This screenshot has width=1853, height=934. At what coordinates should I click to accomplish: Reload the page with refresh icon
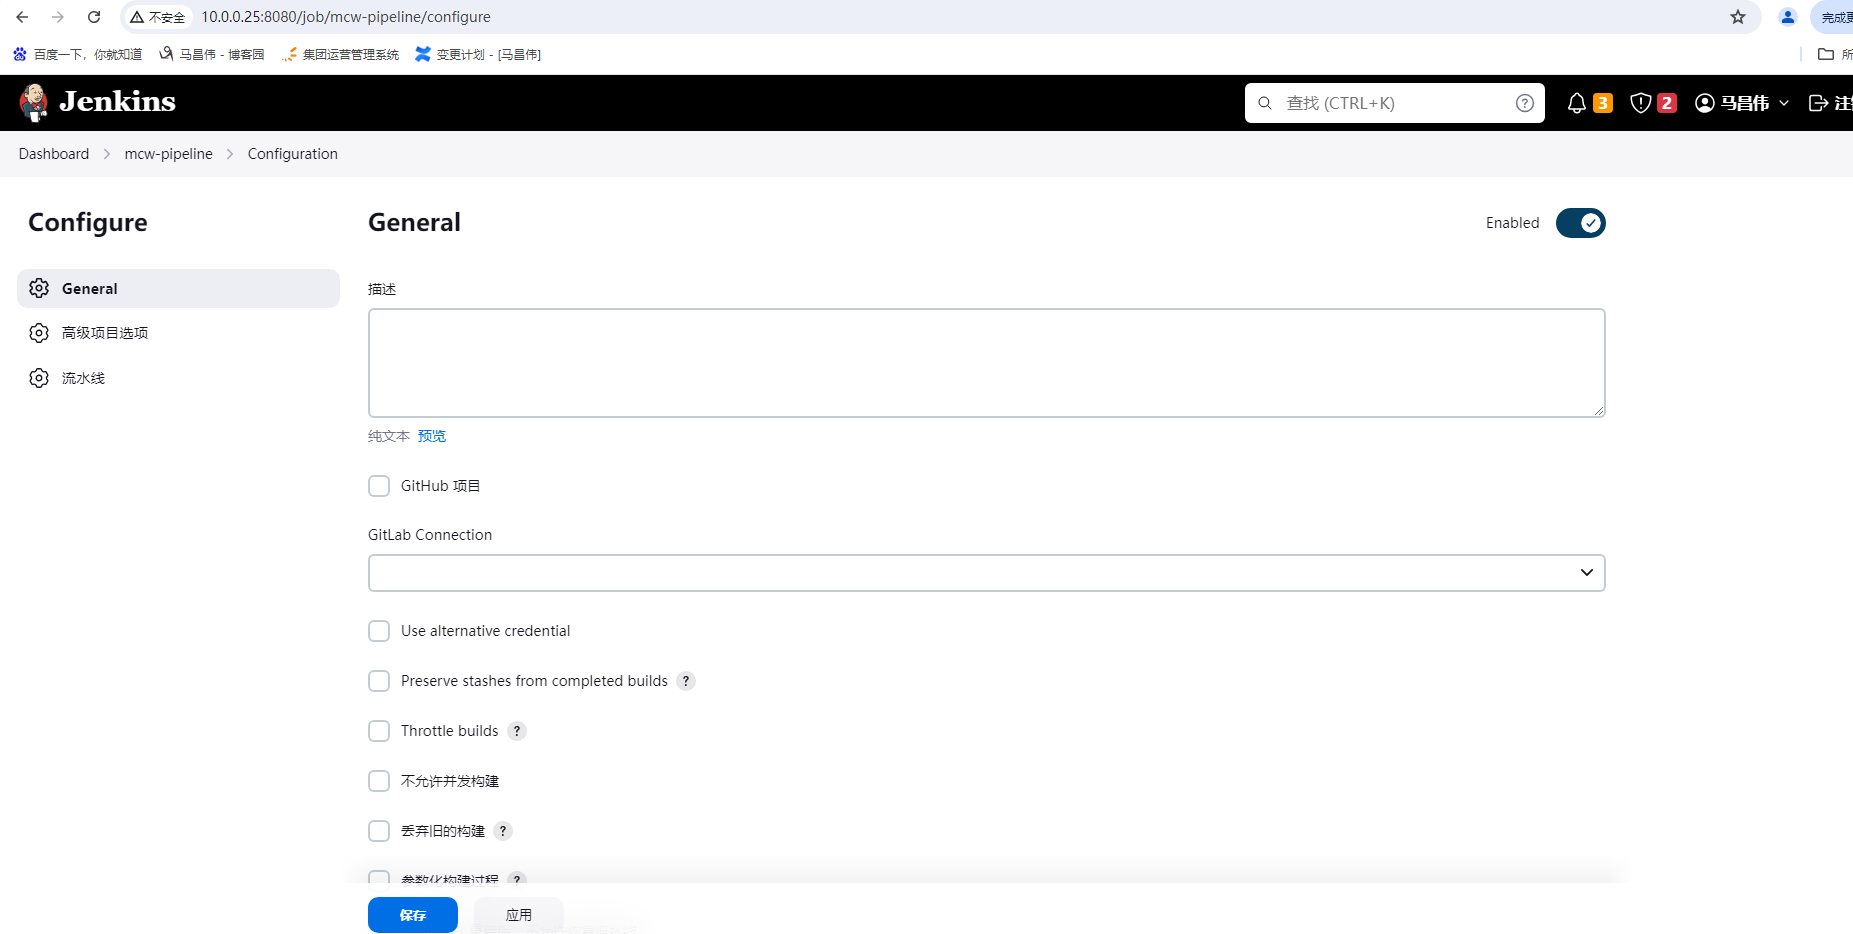coord(94,17)
